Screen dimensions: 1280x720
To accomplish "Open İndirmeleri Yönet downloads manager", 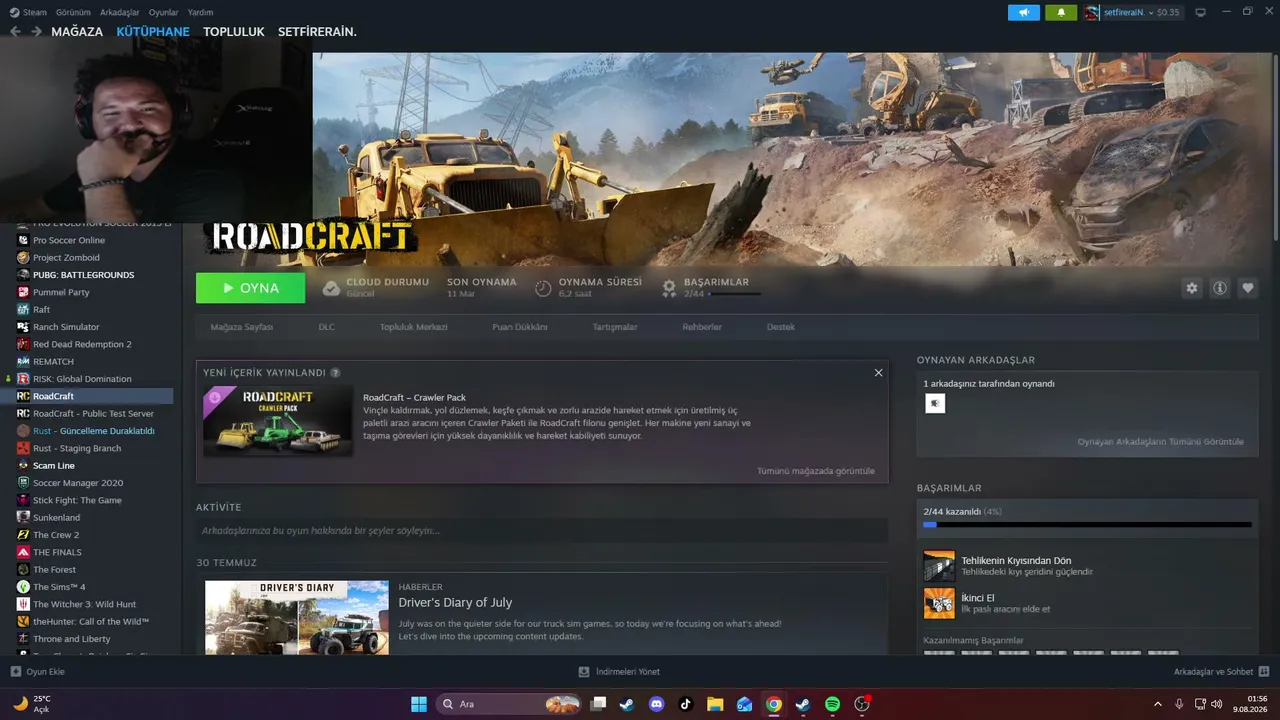I will coord(619,672).
